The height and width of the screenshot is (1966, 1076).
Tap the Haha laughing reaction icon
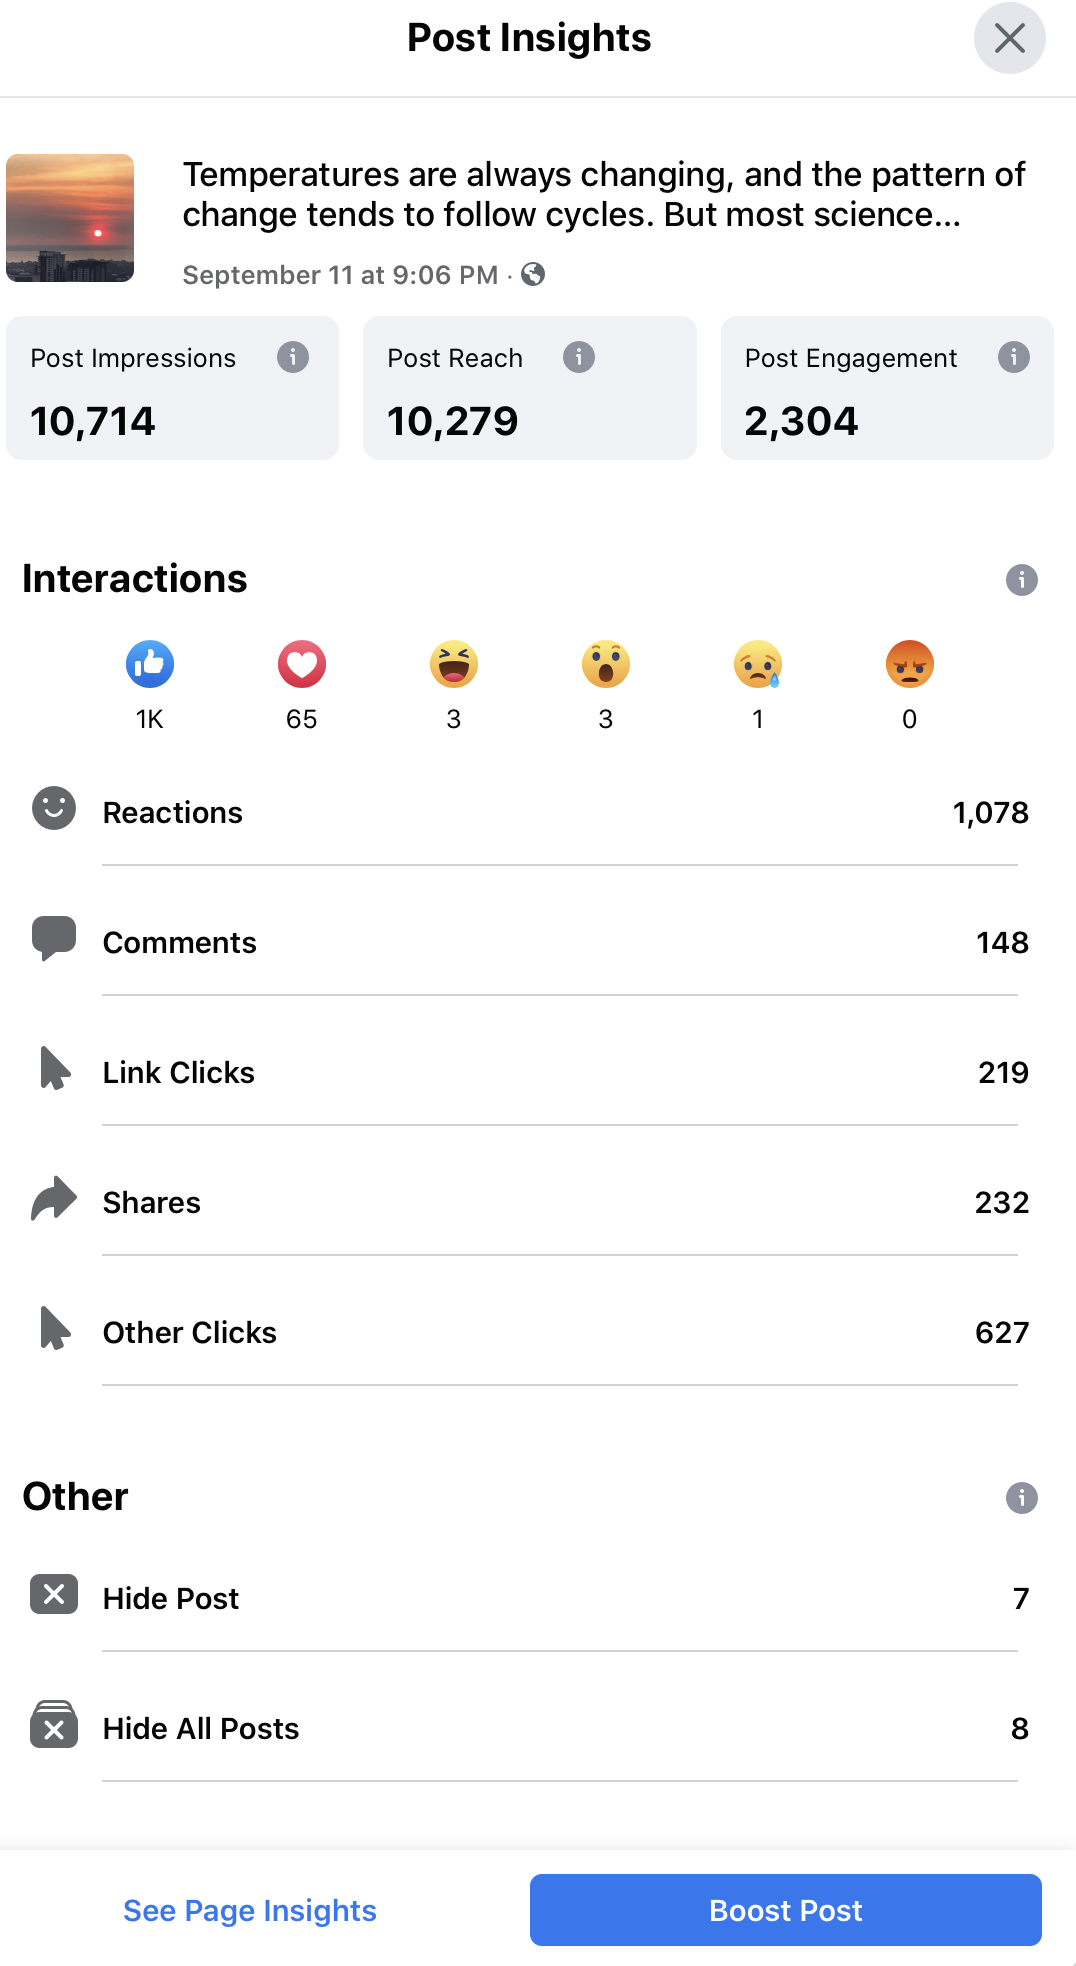point(454,665)
